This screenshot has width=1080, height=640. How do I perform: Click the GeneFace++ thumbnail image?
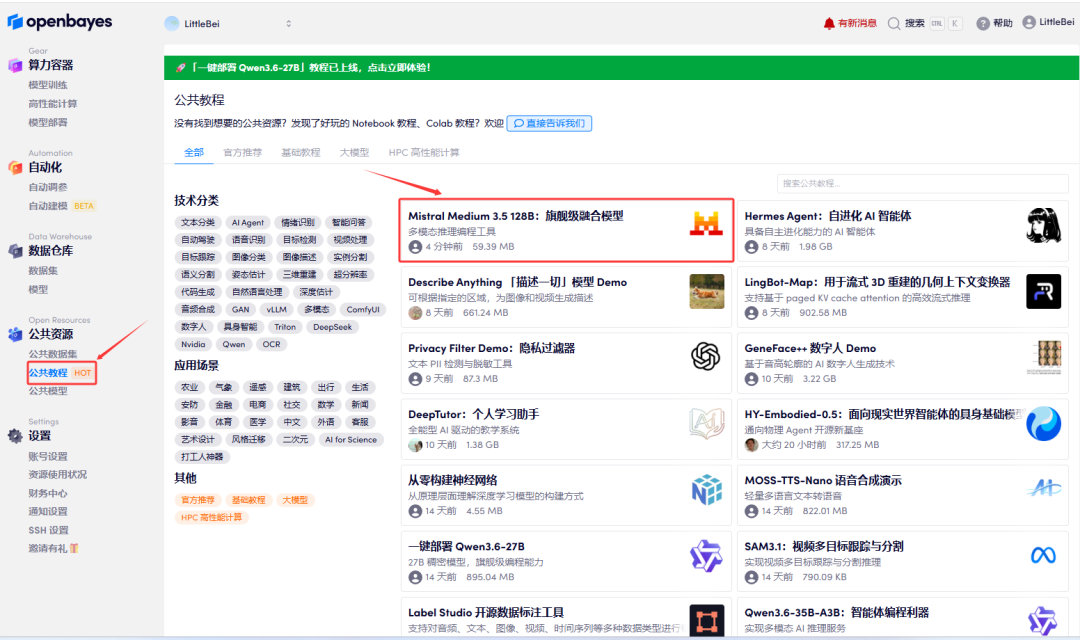point(1044,357)
